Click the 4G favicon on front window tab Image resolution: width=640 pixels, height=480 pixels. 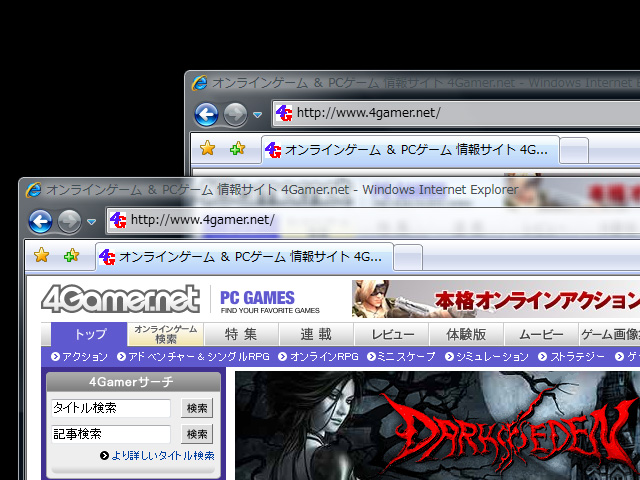107,257
